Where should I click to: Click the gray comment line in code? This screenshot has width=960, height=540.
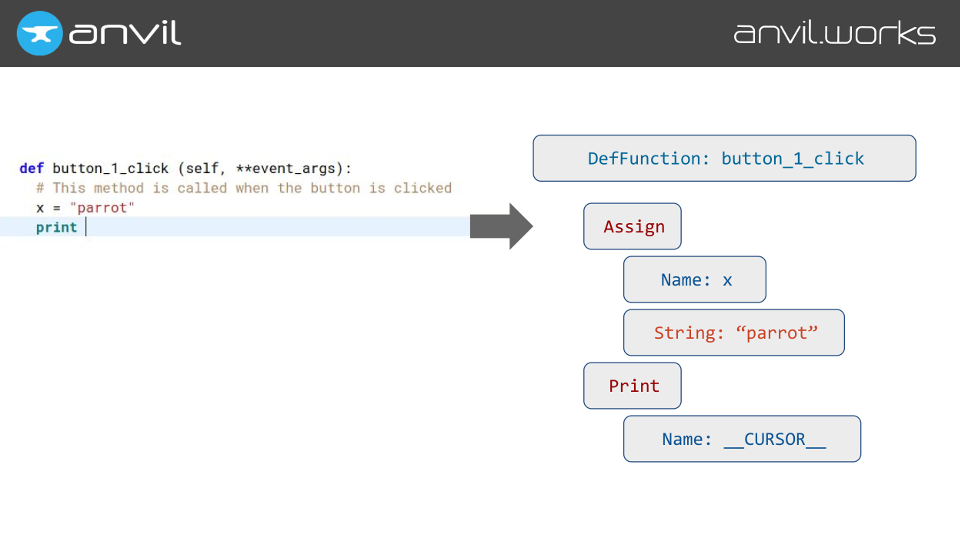click(x=244, y=188)
